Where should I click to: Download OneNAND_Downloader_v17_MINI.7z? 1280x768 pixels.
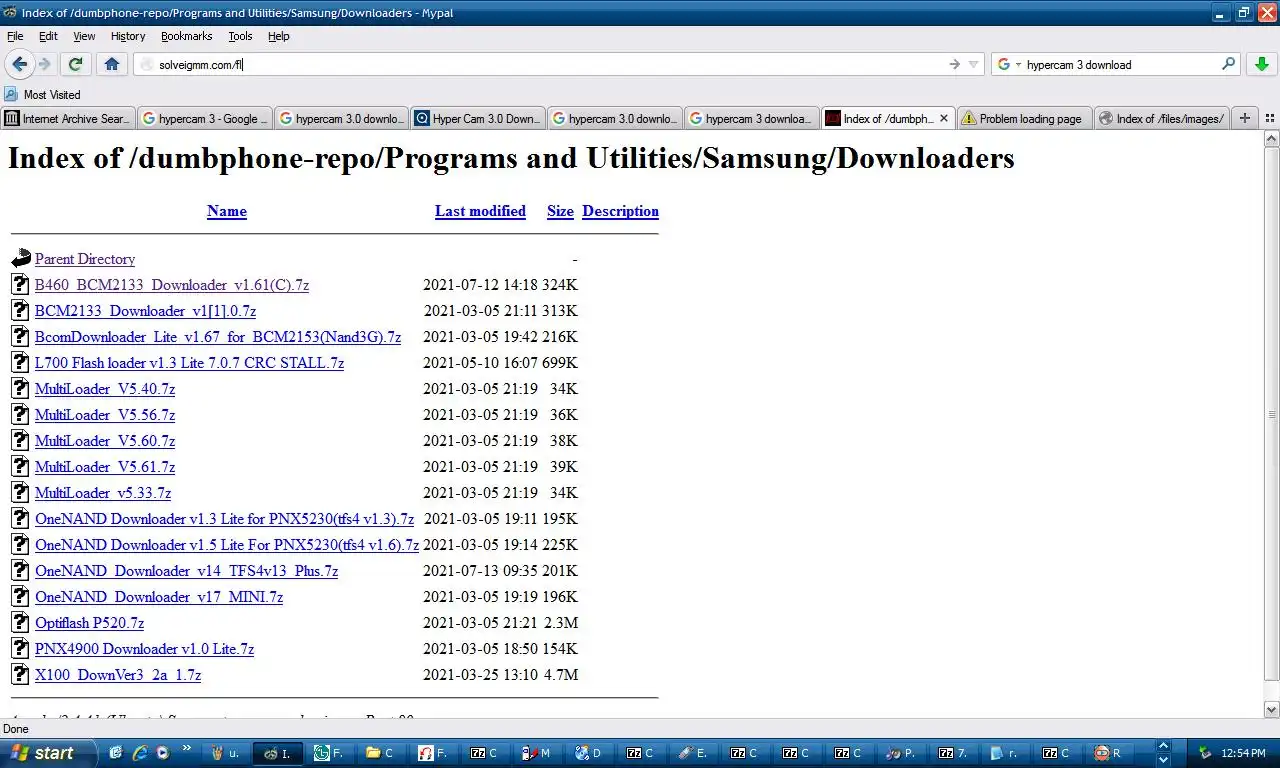159,597
